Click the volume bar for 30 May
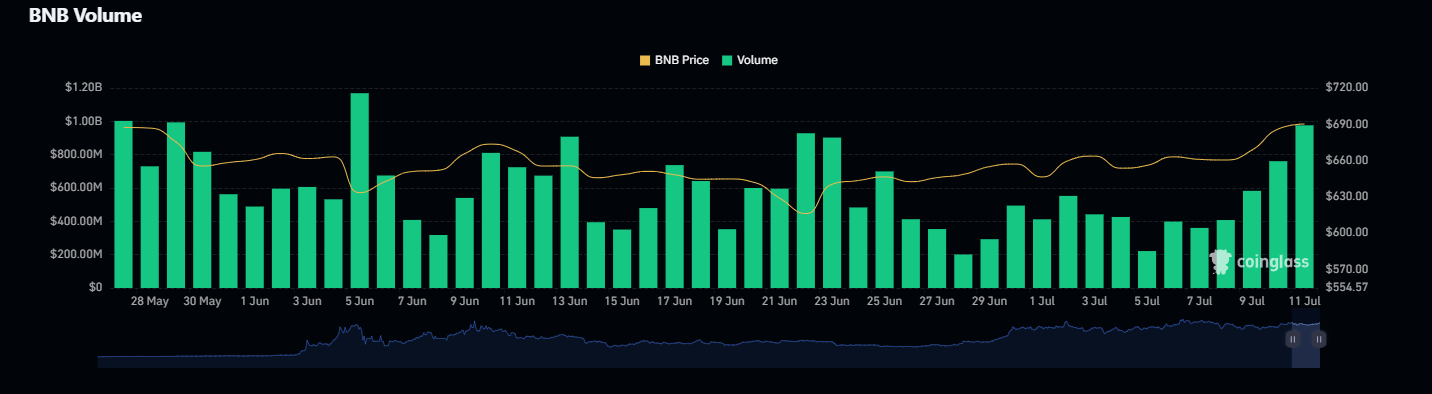1432x394 pixels. 202,220
